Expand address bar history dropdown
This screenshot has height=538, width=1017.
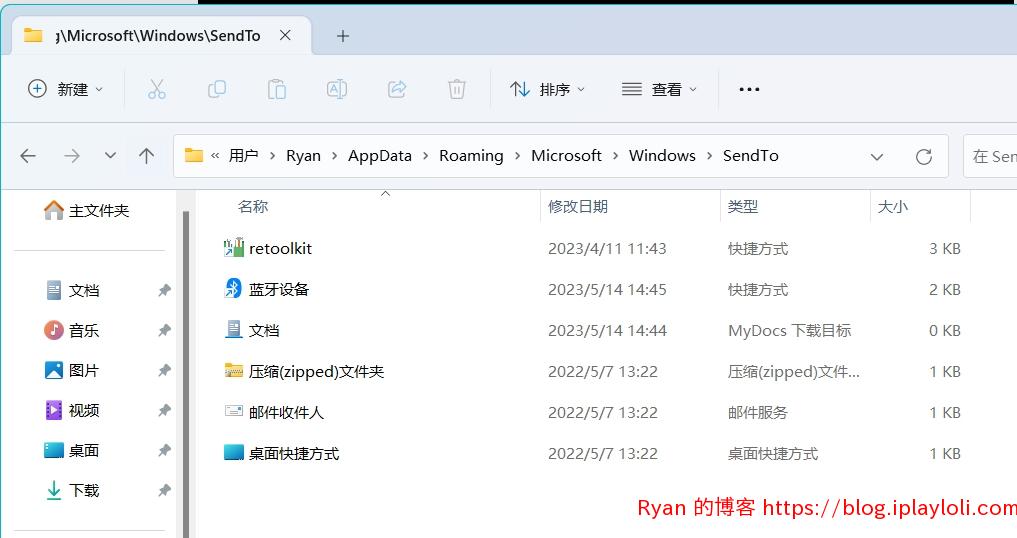coord(877,156)
